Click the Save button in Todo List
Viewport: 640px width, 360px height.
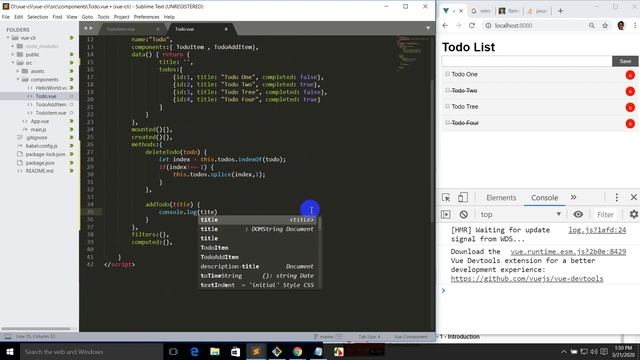coord(625,61)
